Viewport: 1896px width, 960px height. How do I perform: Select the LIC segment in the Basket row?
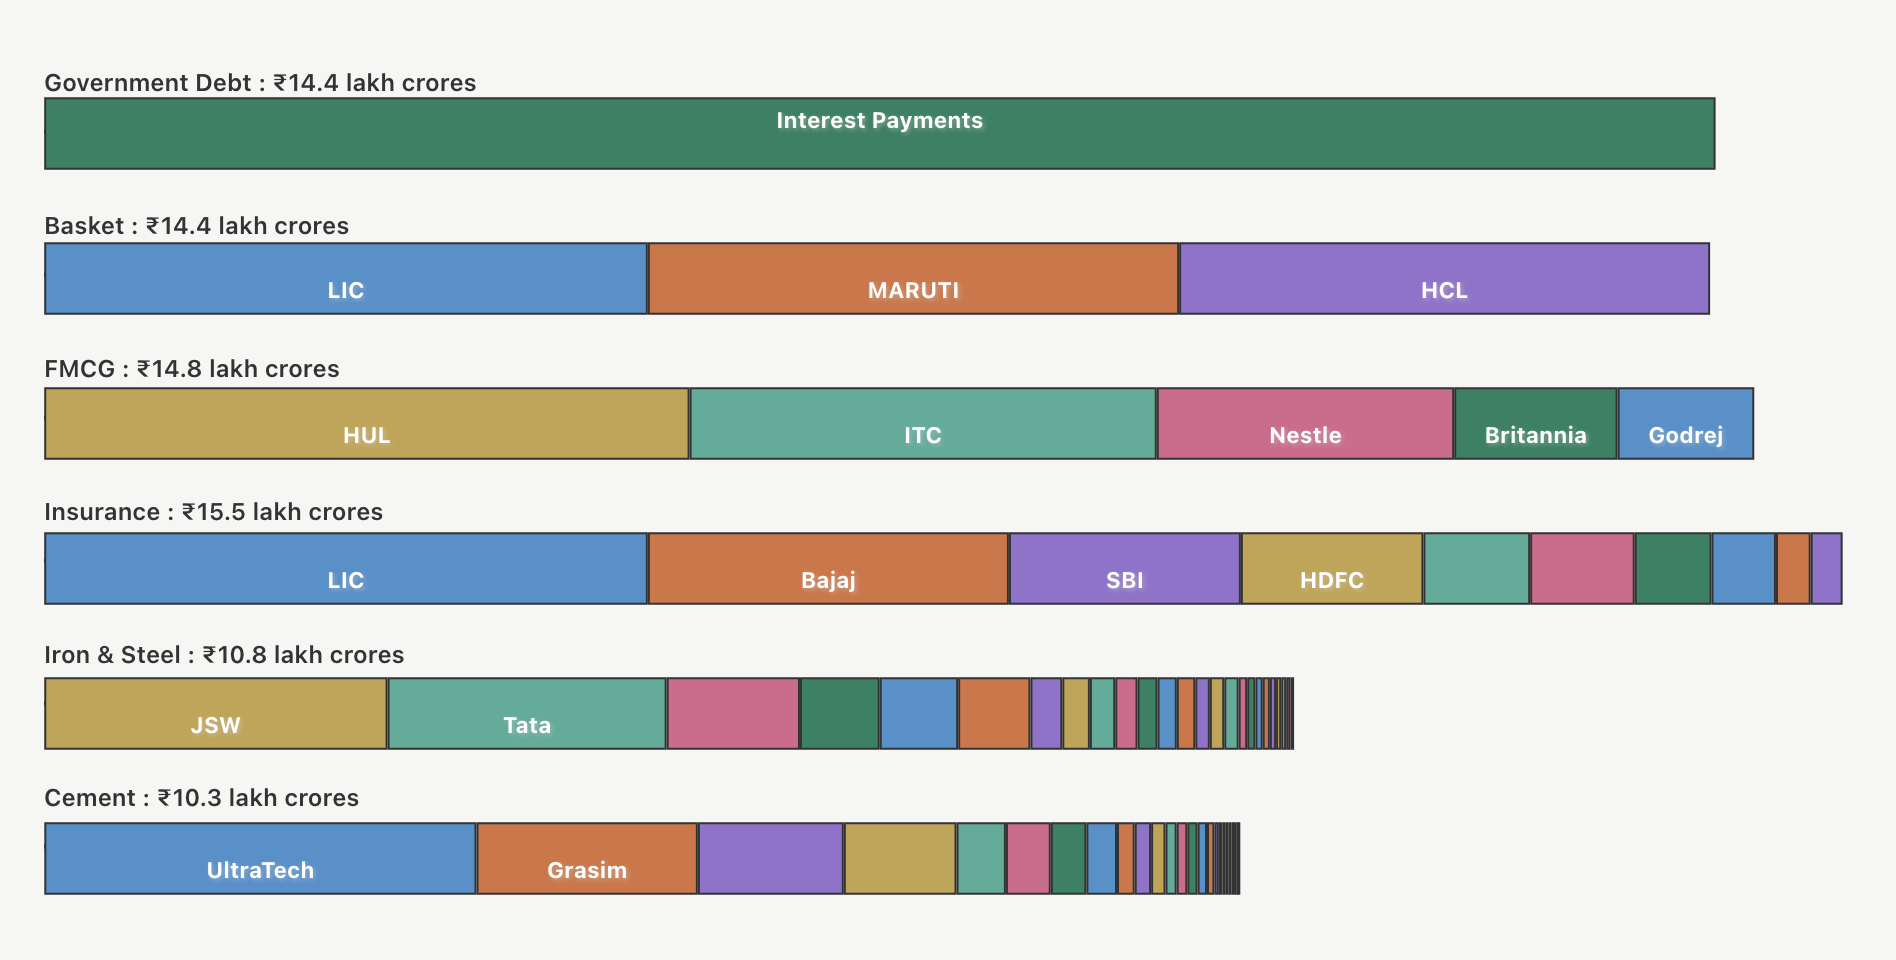coord(345,279)
